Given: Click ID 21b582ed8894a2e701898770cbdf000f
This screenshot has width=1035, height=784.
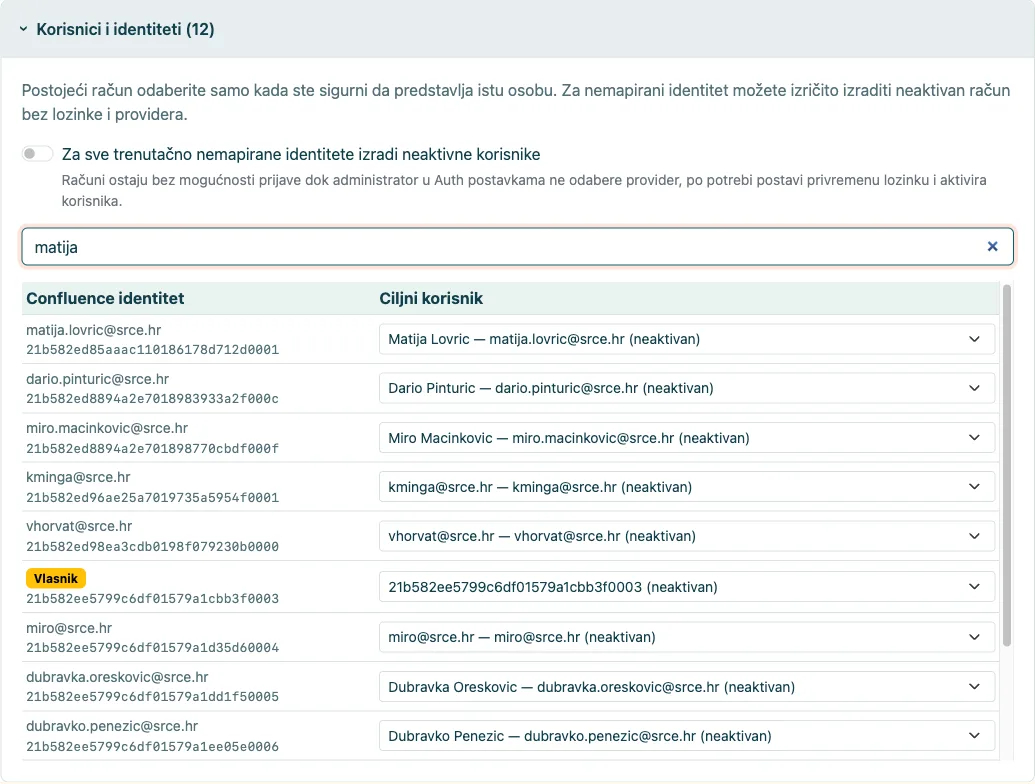Looking at the screenshot, I should click(152, 448).
